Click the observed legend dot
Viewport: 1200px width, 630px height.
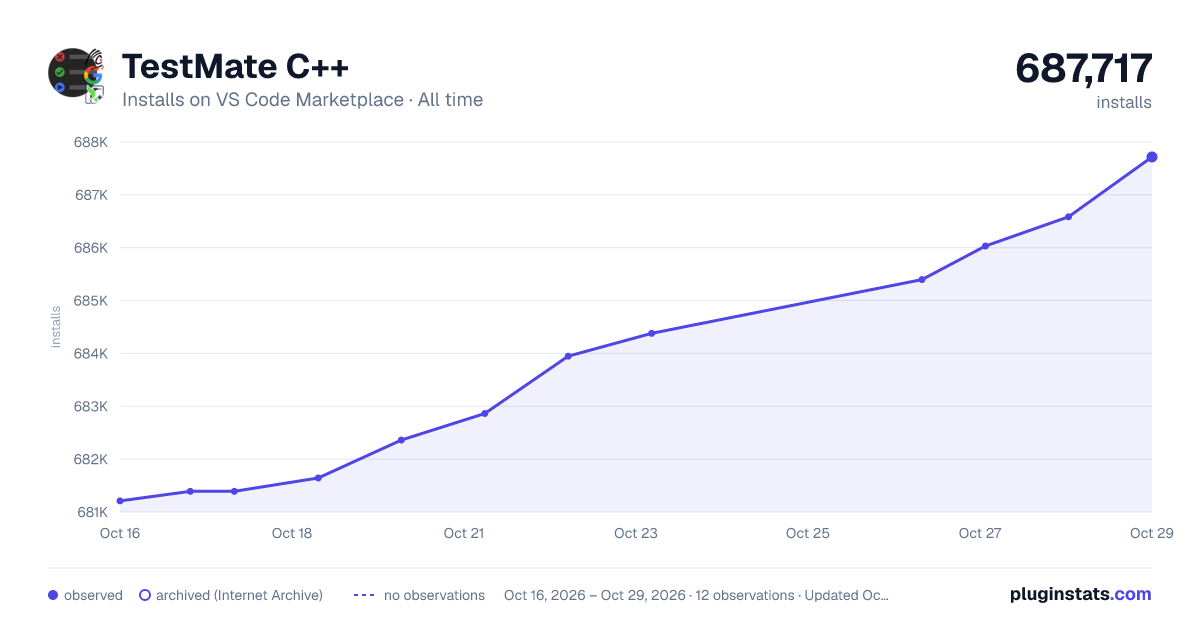click(53, 595)
